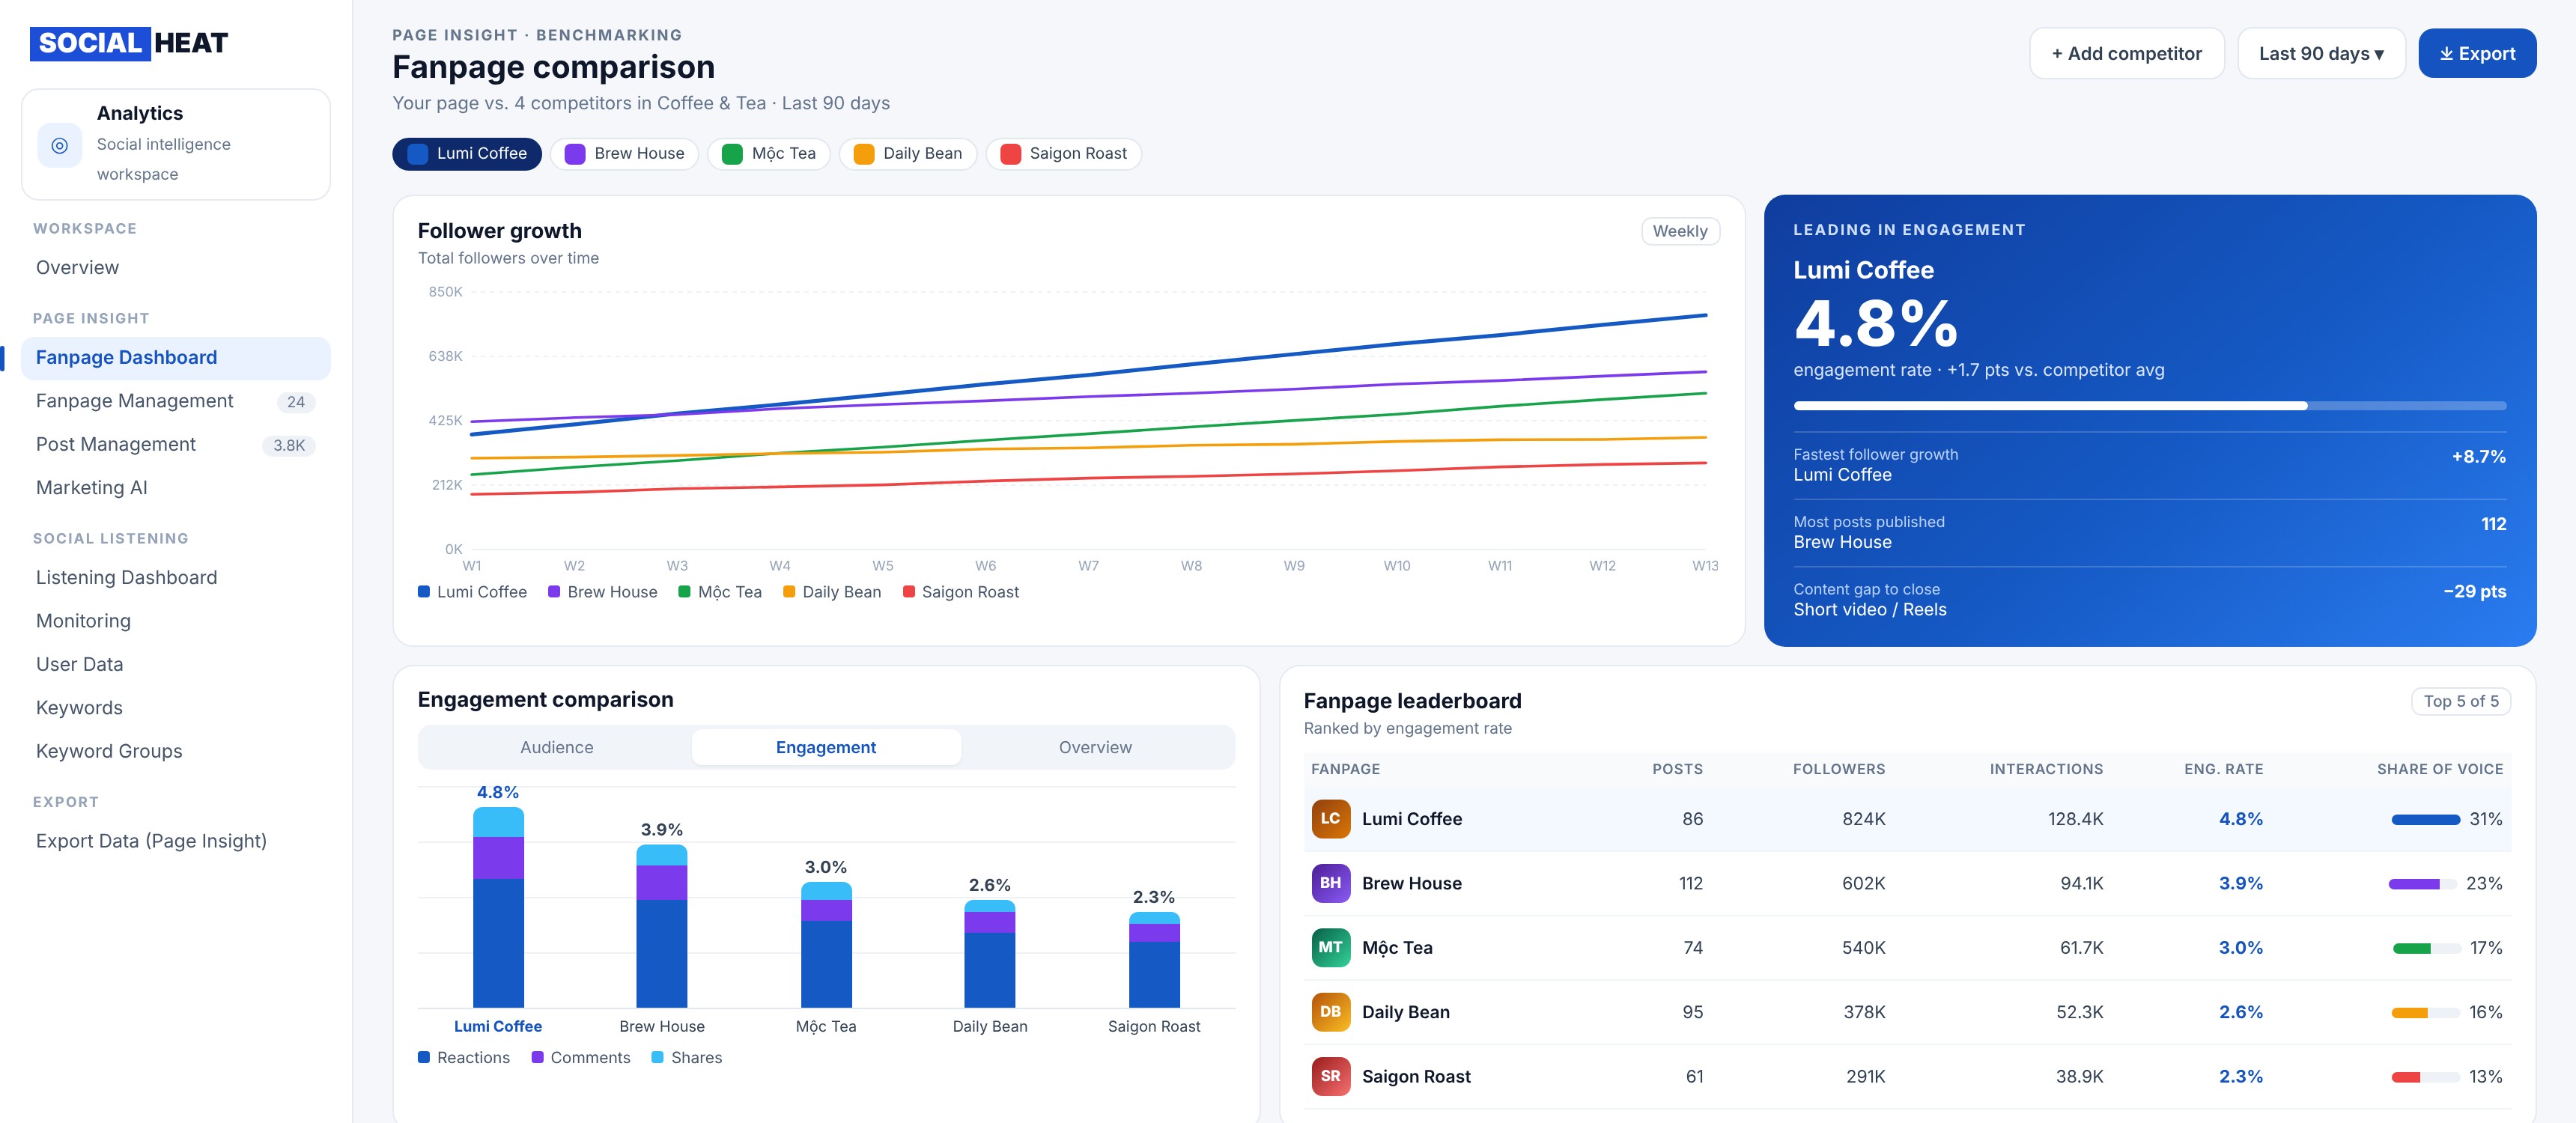Toggle Mộc Tea competitor chip
The width and height of the screenshot is (2576, 1123).
tap(769, 154)
